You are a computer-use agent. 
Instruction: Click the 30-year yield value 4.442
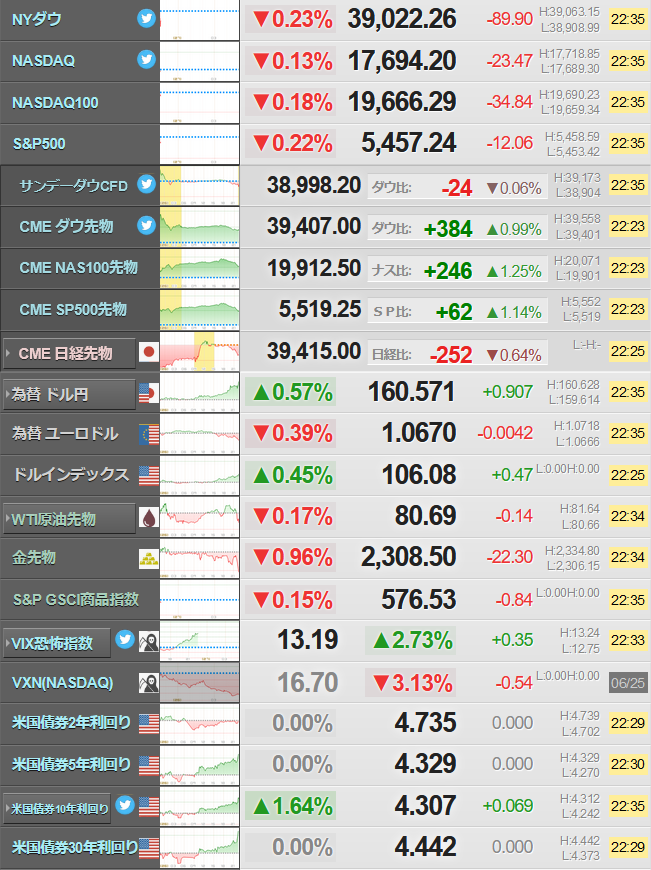[x=426, y=846]
